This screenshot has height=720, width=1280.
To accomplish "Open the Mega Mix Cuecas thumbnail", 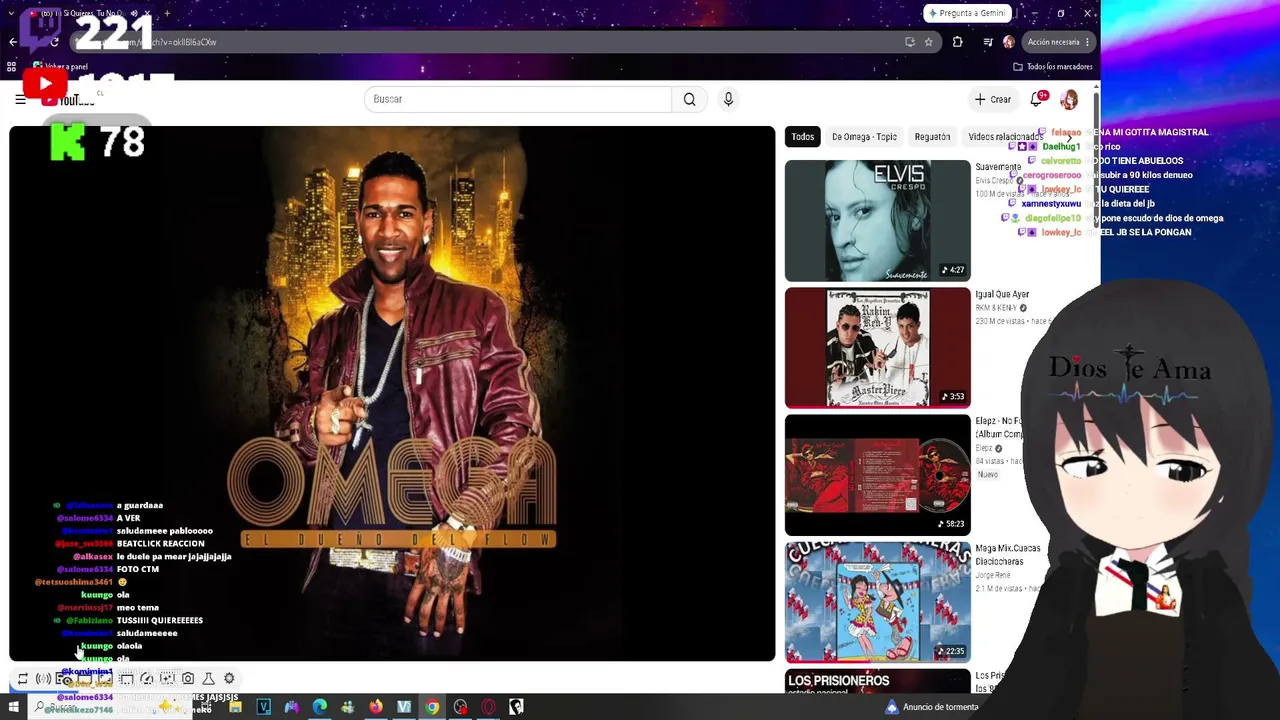I will pos(877,602).
